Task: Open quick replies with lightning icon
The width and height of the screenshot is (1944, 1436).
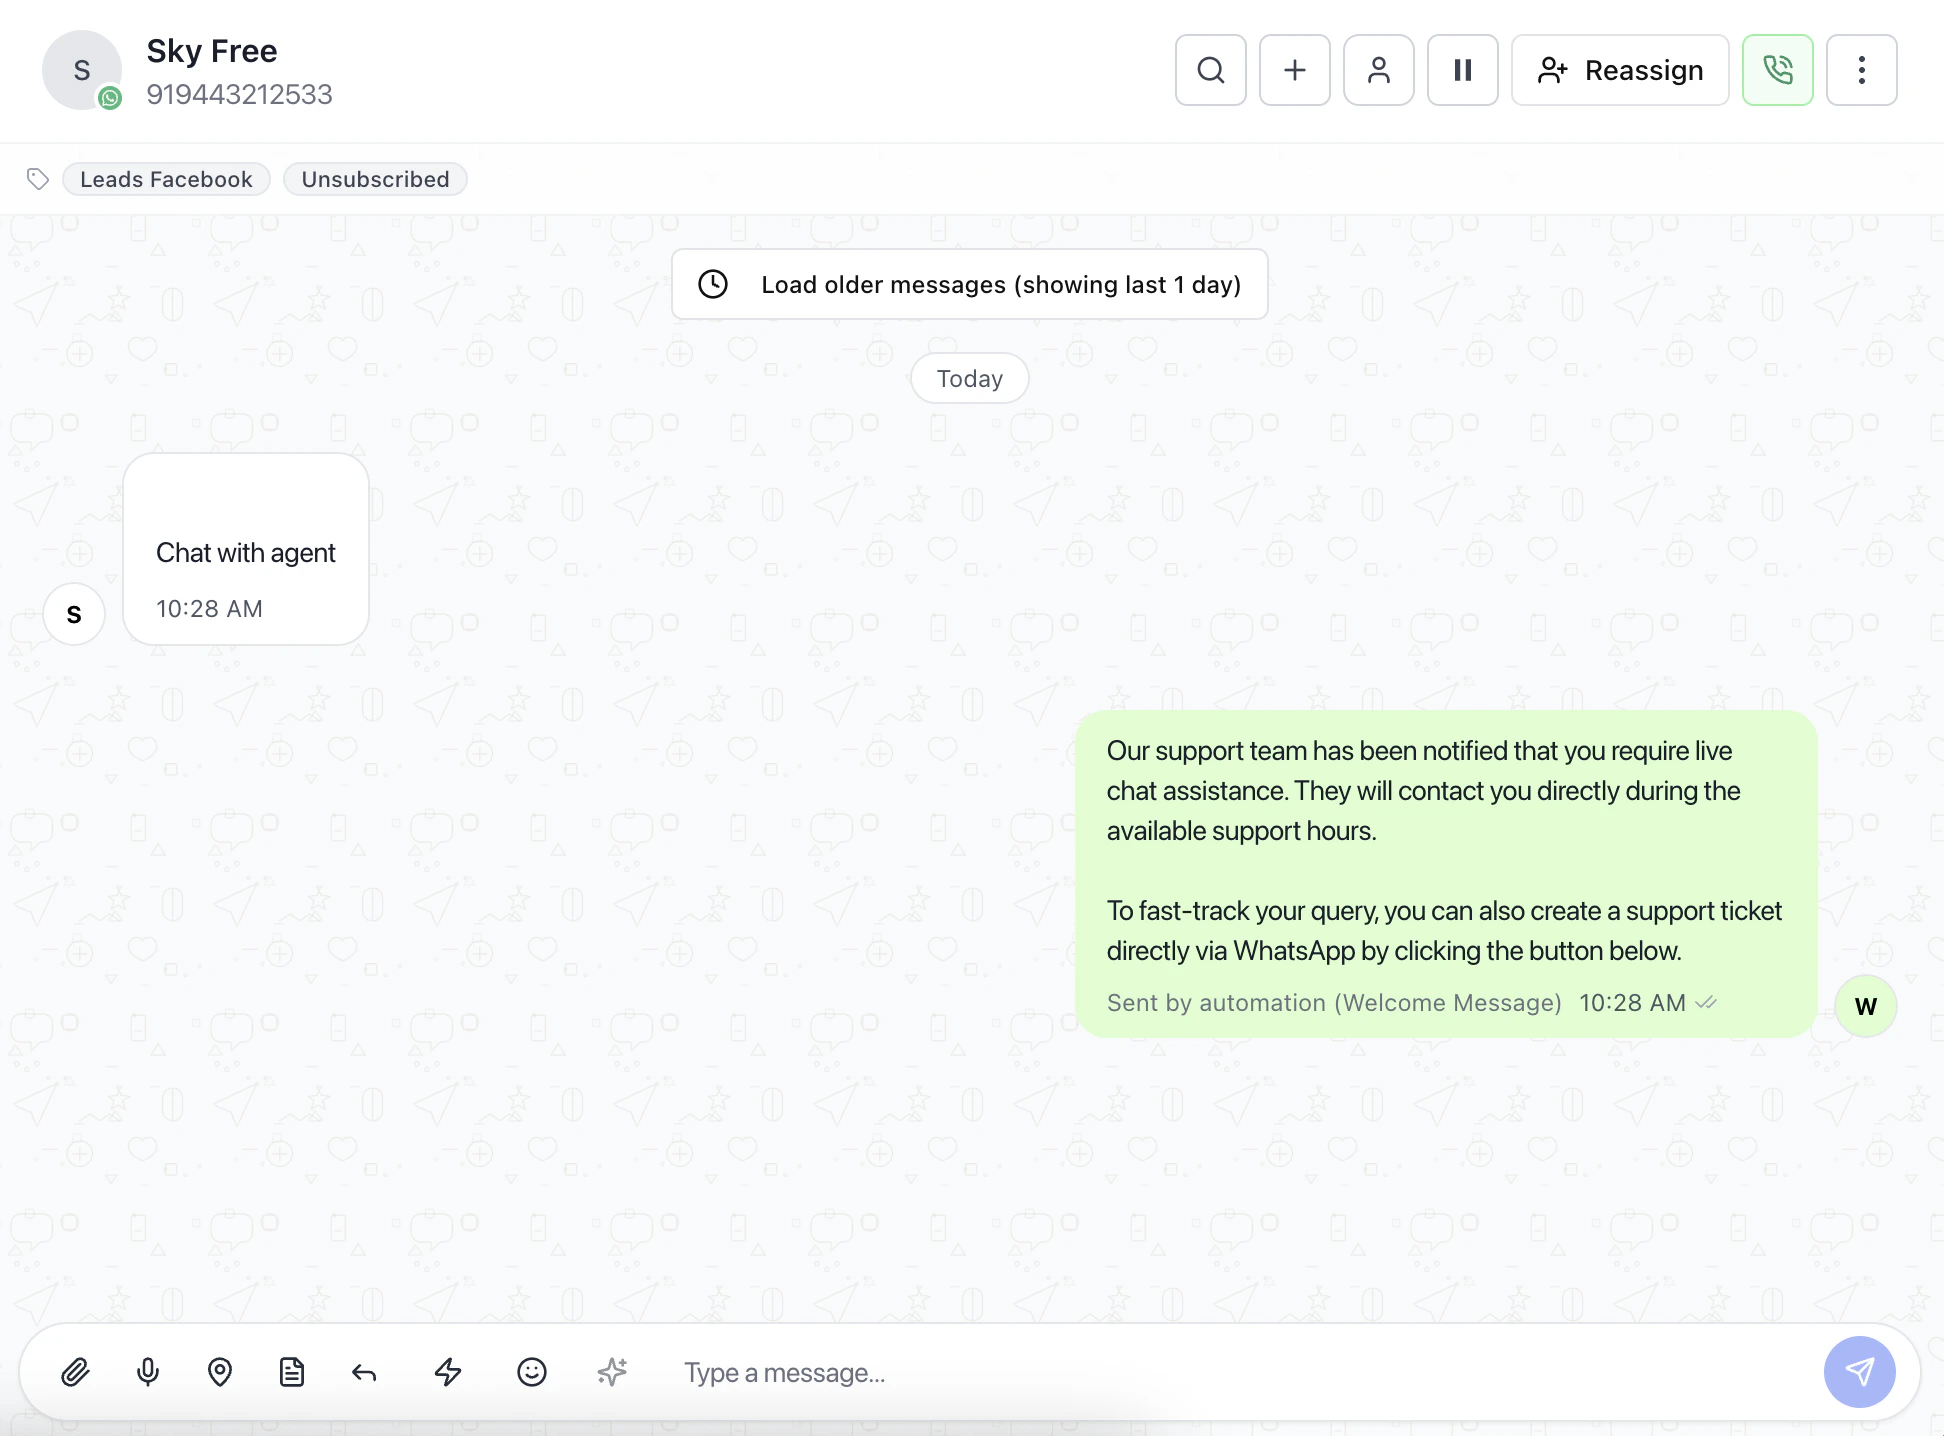Action: (448, 1372)
